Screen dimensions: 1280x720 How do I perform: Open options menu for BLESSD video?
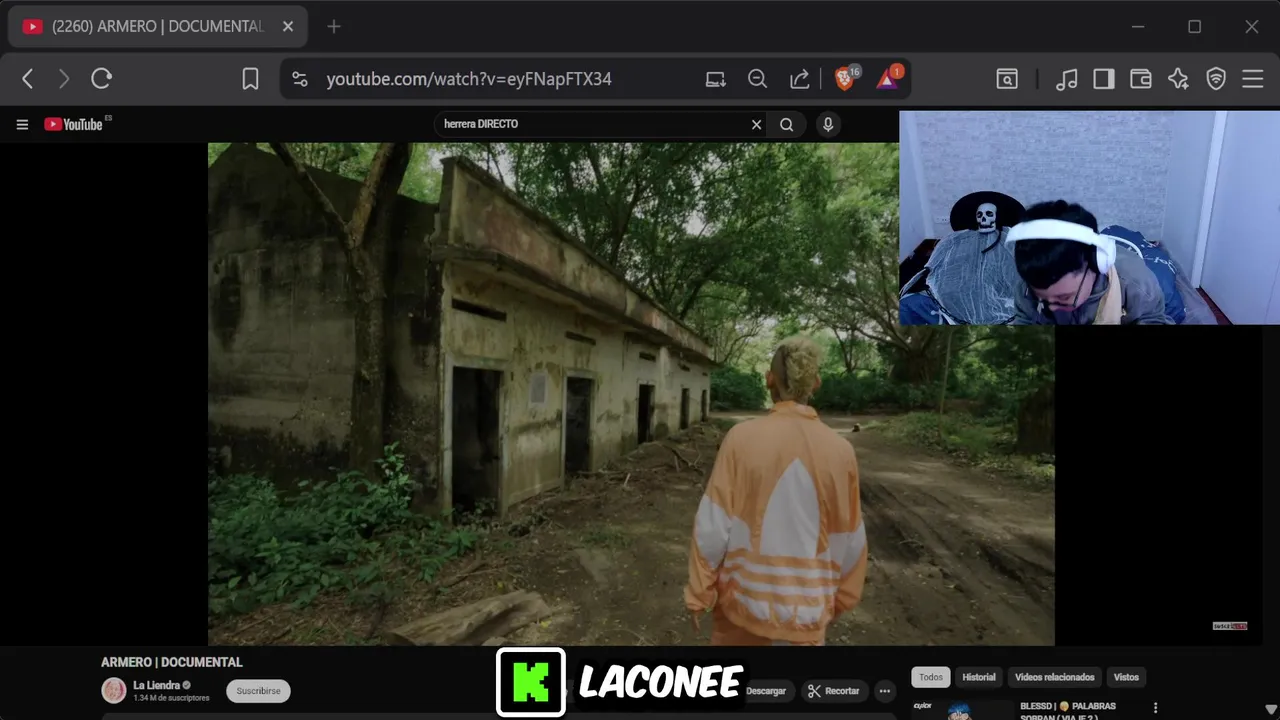point(1155,708)
